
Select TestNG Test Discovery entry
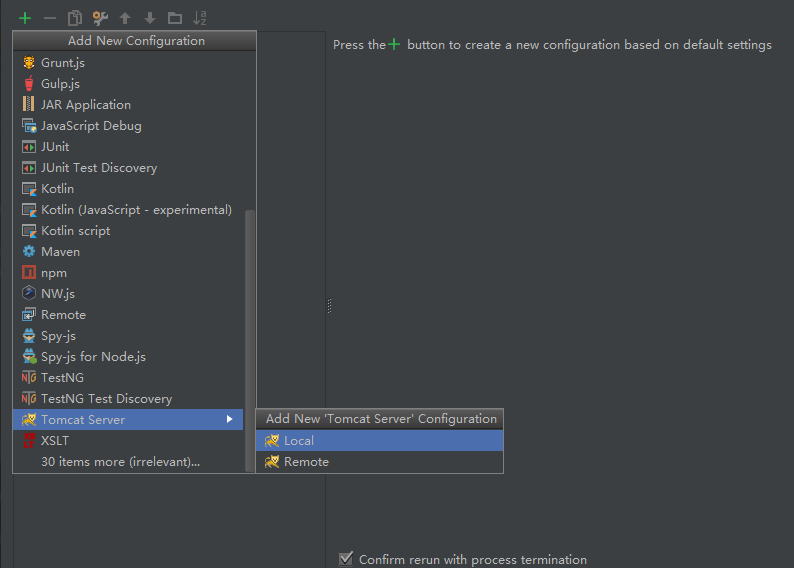point(128,399)
